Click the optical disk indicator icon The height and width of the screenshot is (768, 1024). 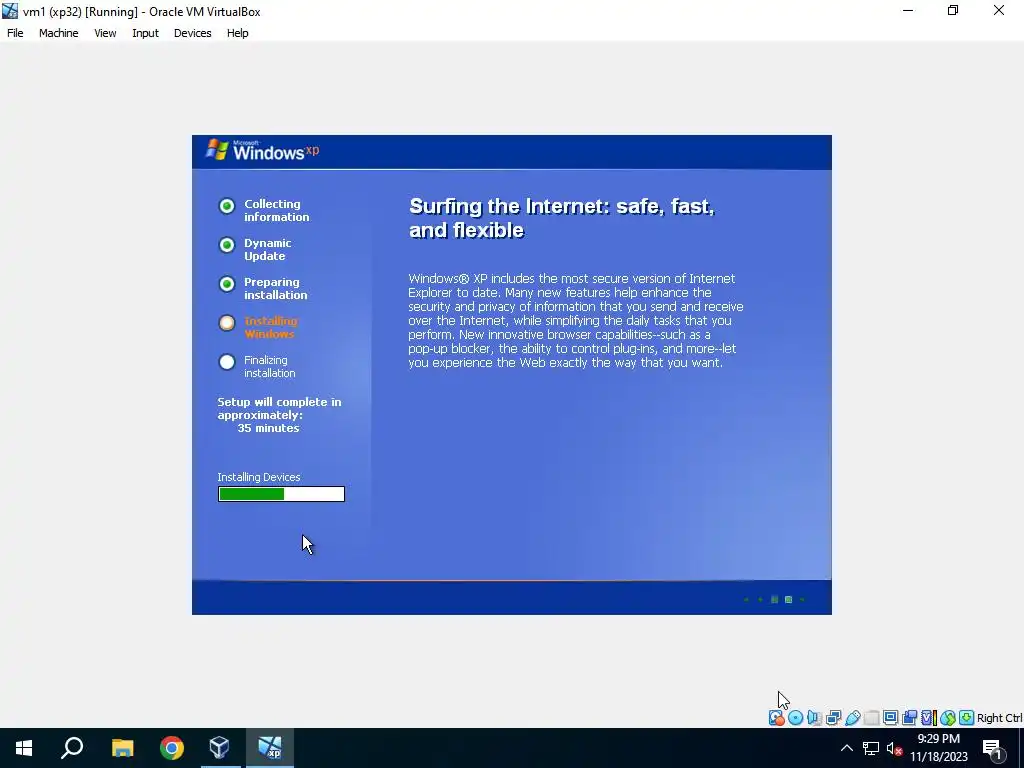[795, 718]
